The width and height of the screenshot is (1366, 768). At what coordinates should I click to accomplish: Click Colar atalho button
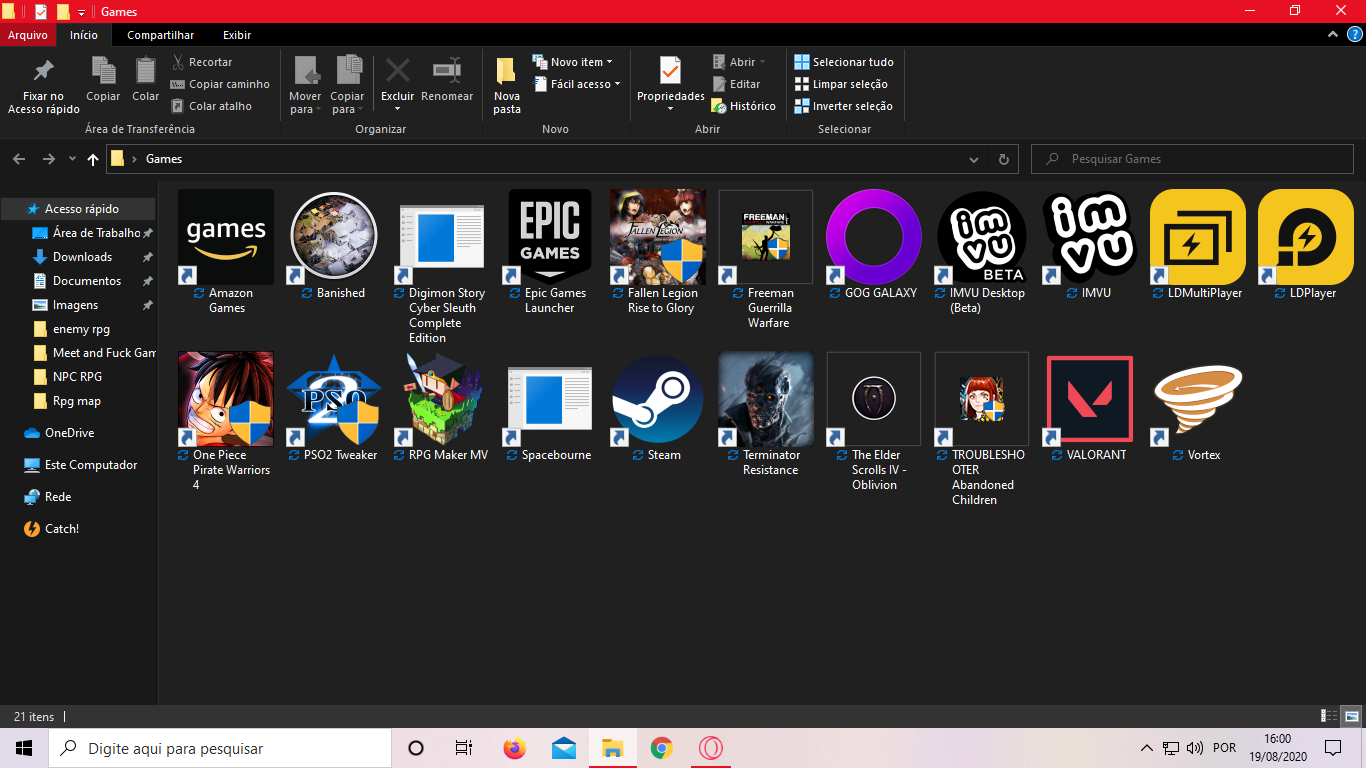tap(211, 106)
